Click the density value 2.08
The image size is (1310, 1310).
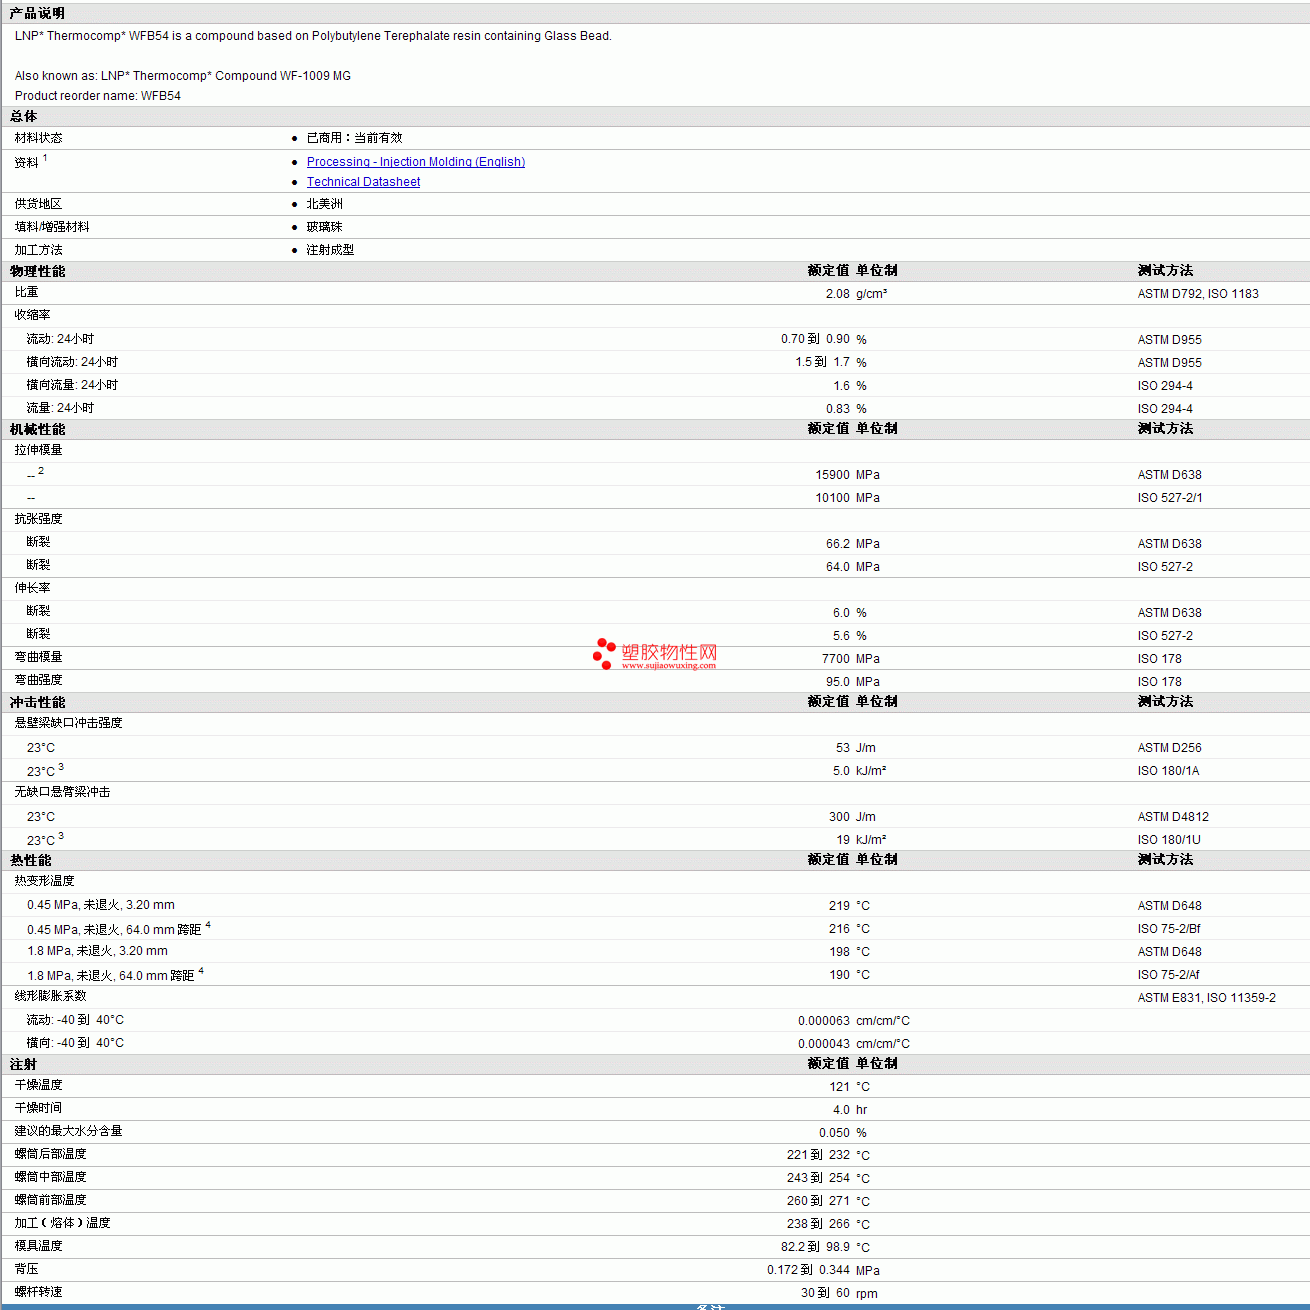837,294
